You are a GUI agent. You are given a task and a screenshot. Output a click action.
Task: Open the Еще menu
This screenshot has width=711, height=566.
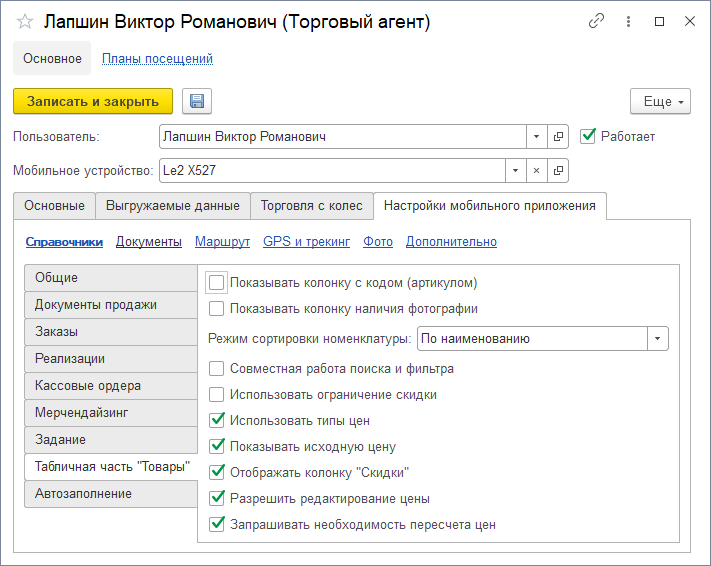click(660, 101)
